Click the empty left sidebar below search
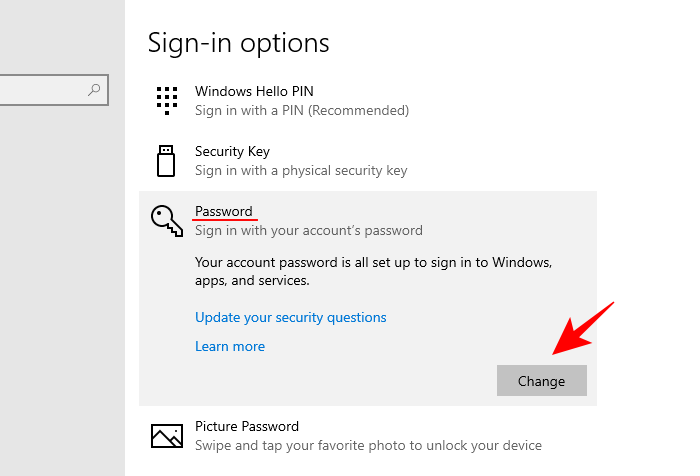Image resolution: width=700 pixels, height=476 pixels. click(60, 300)
